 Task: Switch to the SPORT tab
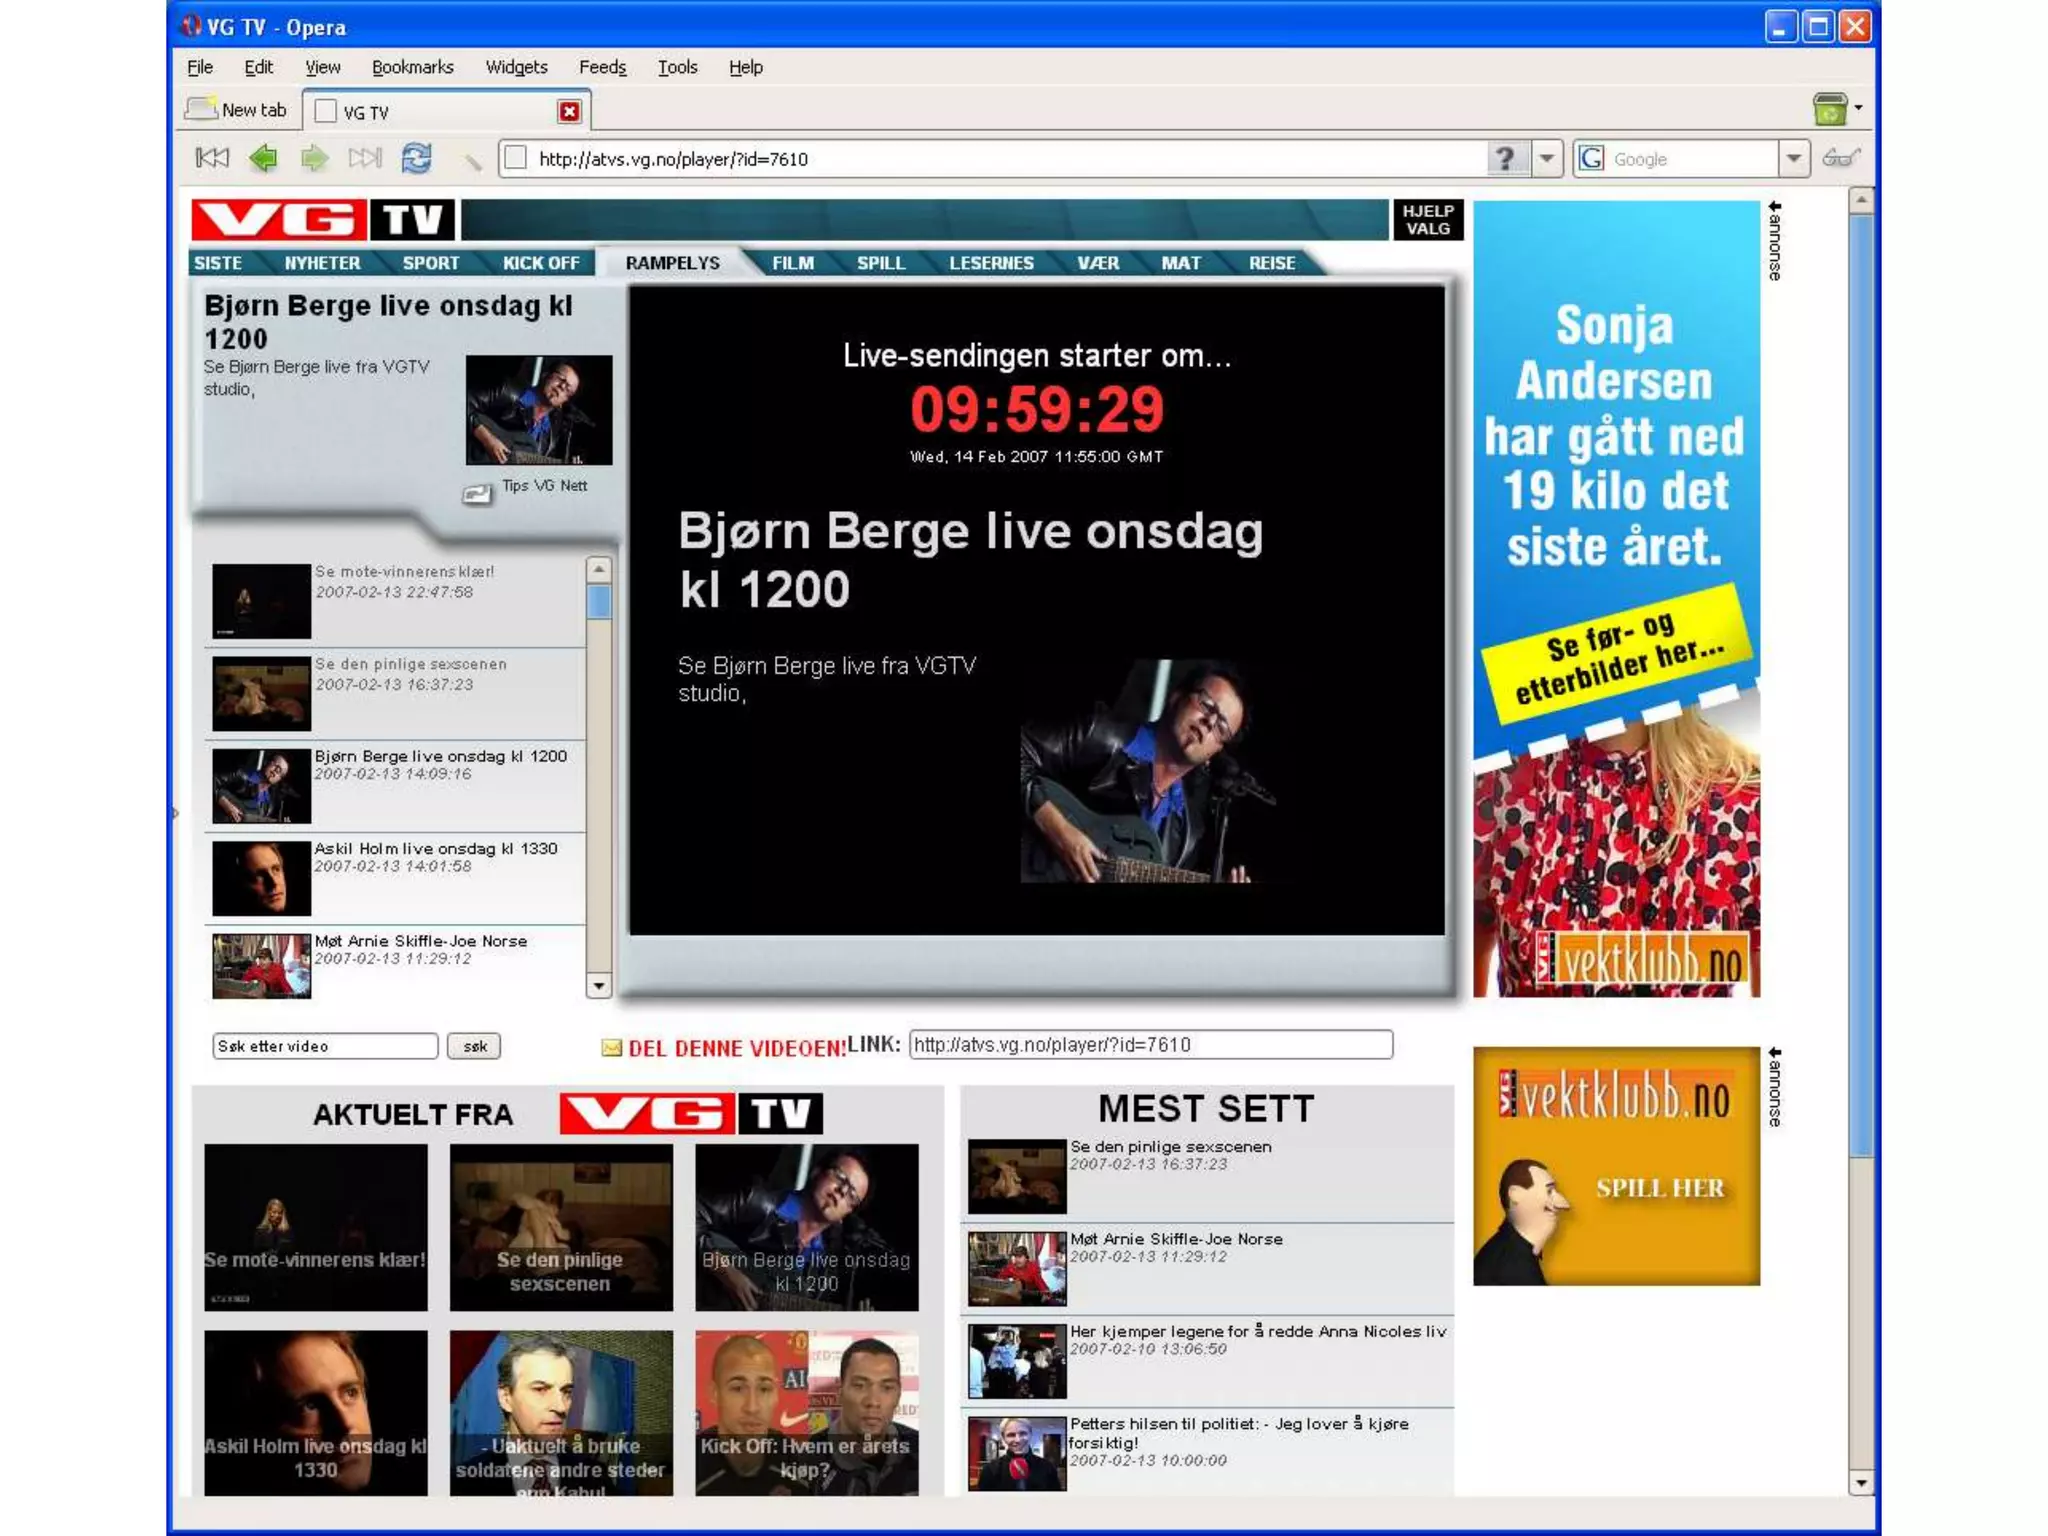[430, 263]
